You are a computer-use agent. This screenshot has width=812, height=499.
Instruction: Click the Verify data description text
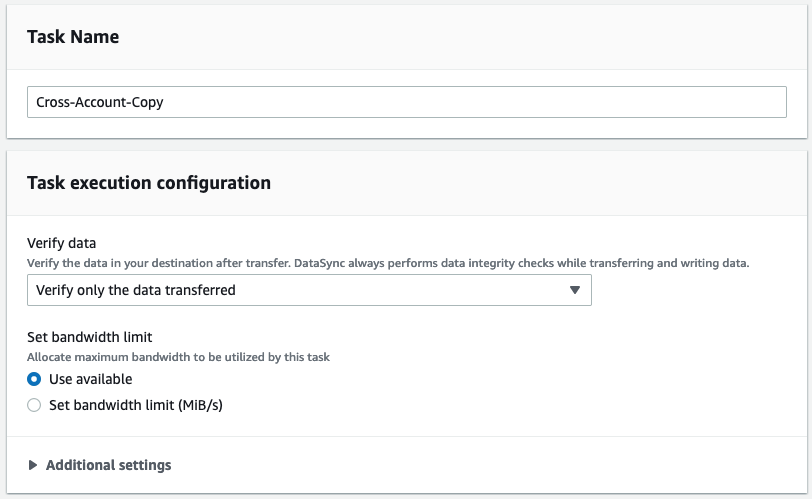click(388, 263)
